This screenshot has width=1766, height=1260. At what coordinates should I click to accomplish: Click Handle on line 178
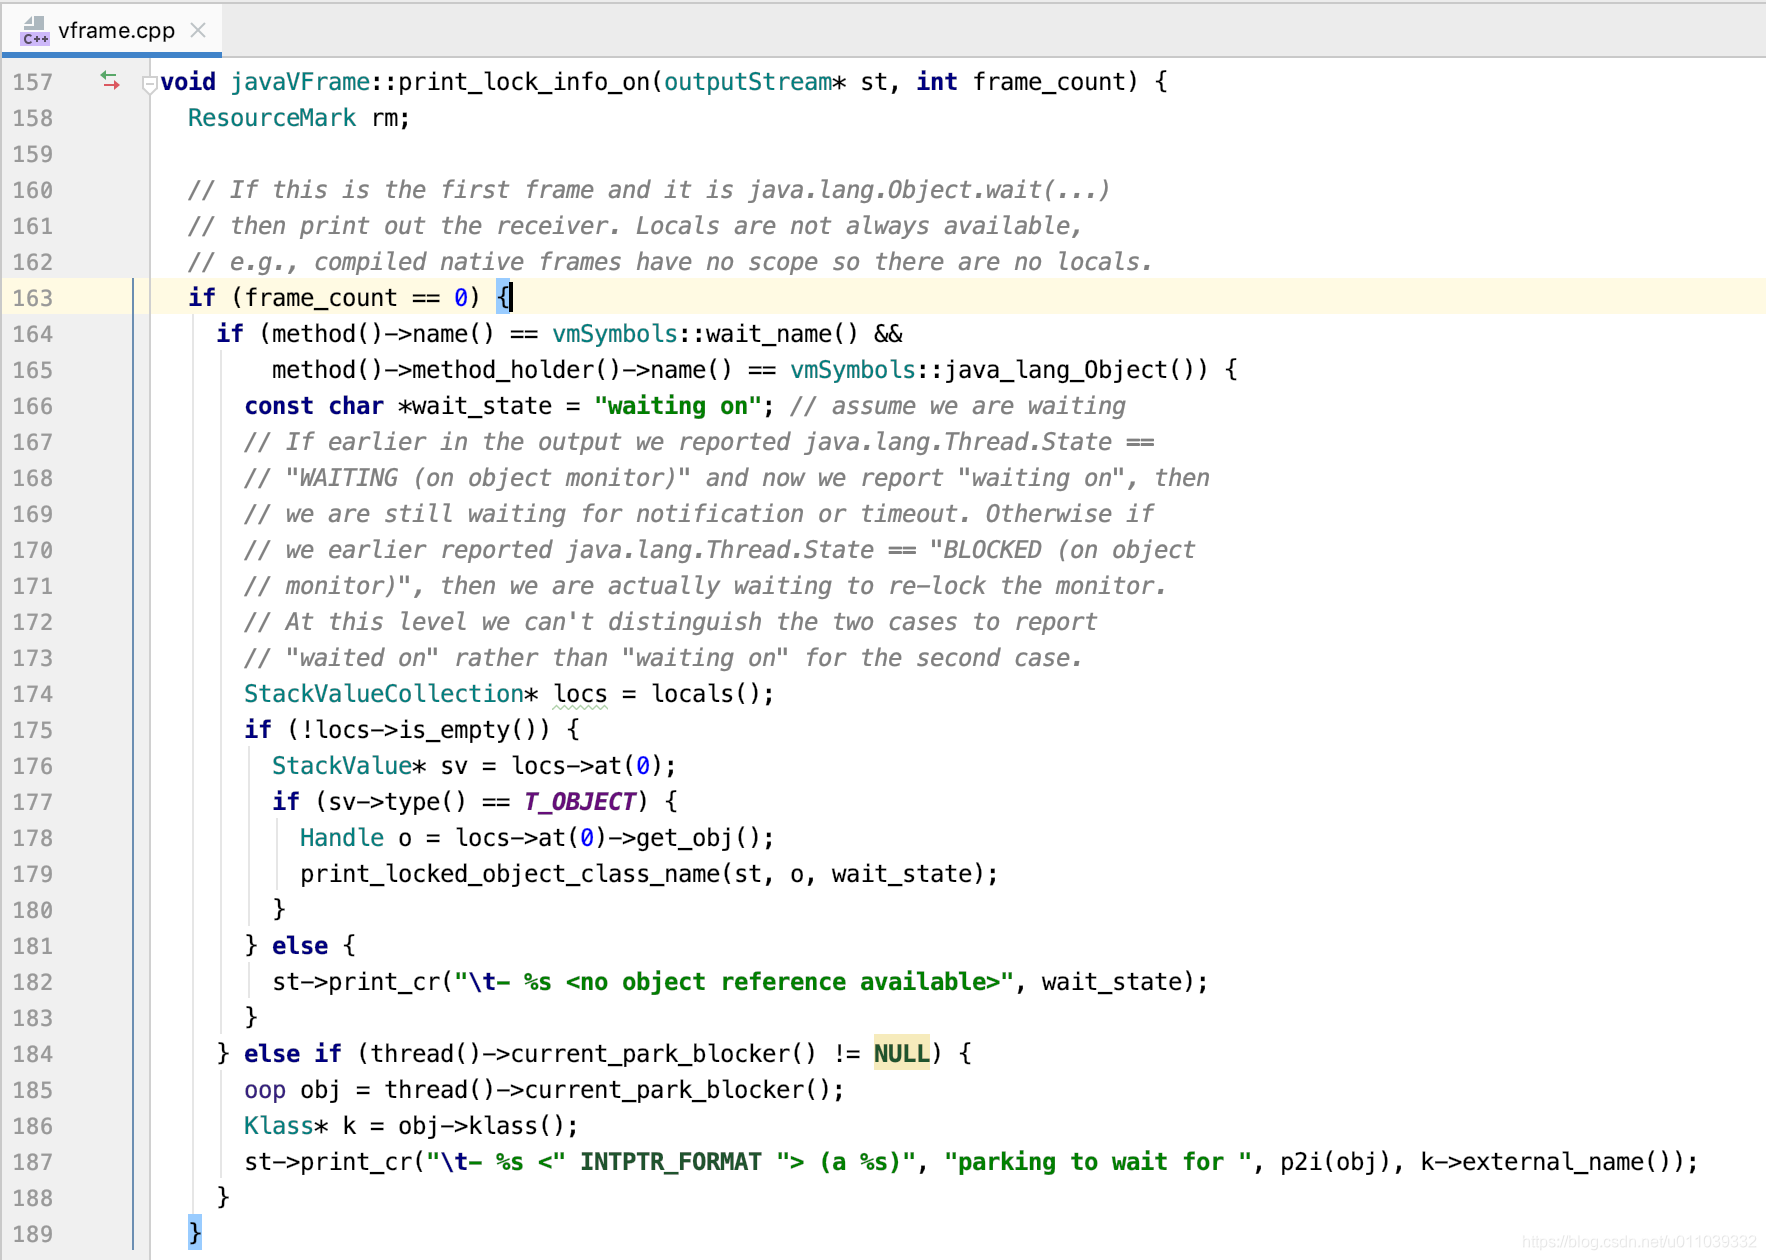coord(341,837)
